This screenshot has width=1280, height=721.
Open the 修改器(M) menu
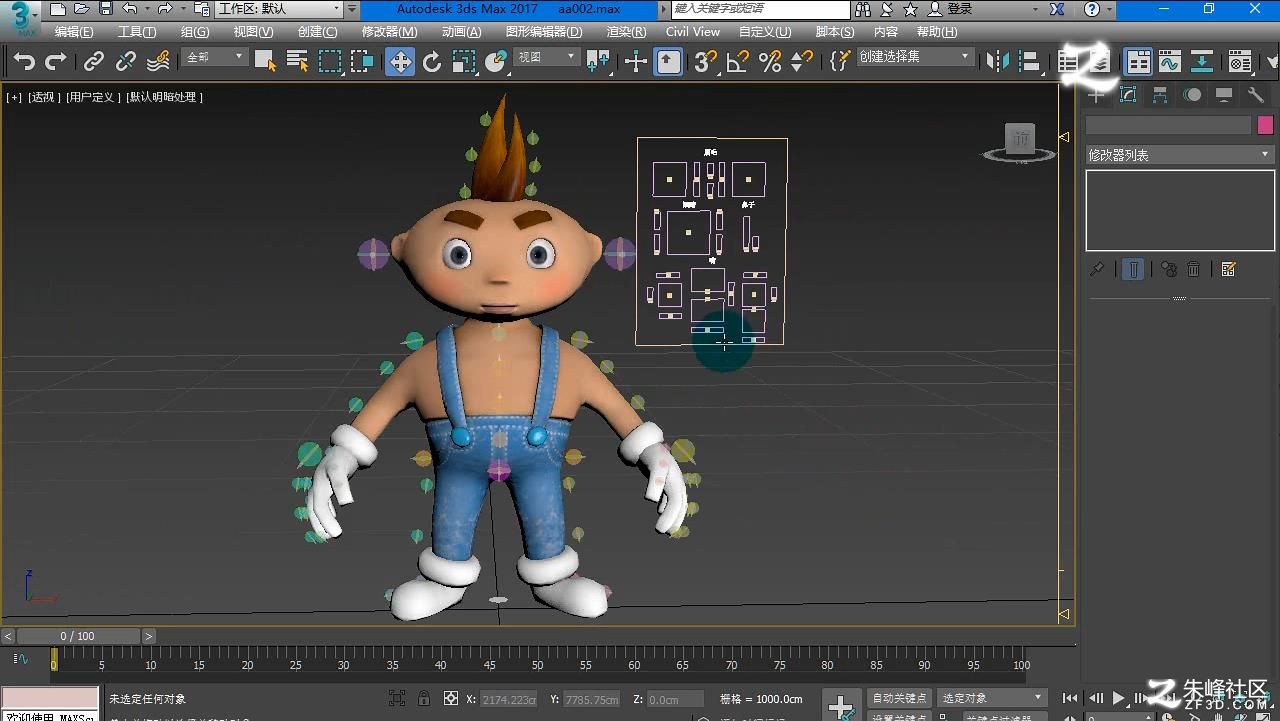(x=389, y=32)
